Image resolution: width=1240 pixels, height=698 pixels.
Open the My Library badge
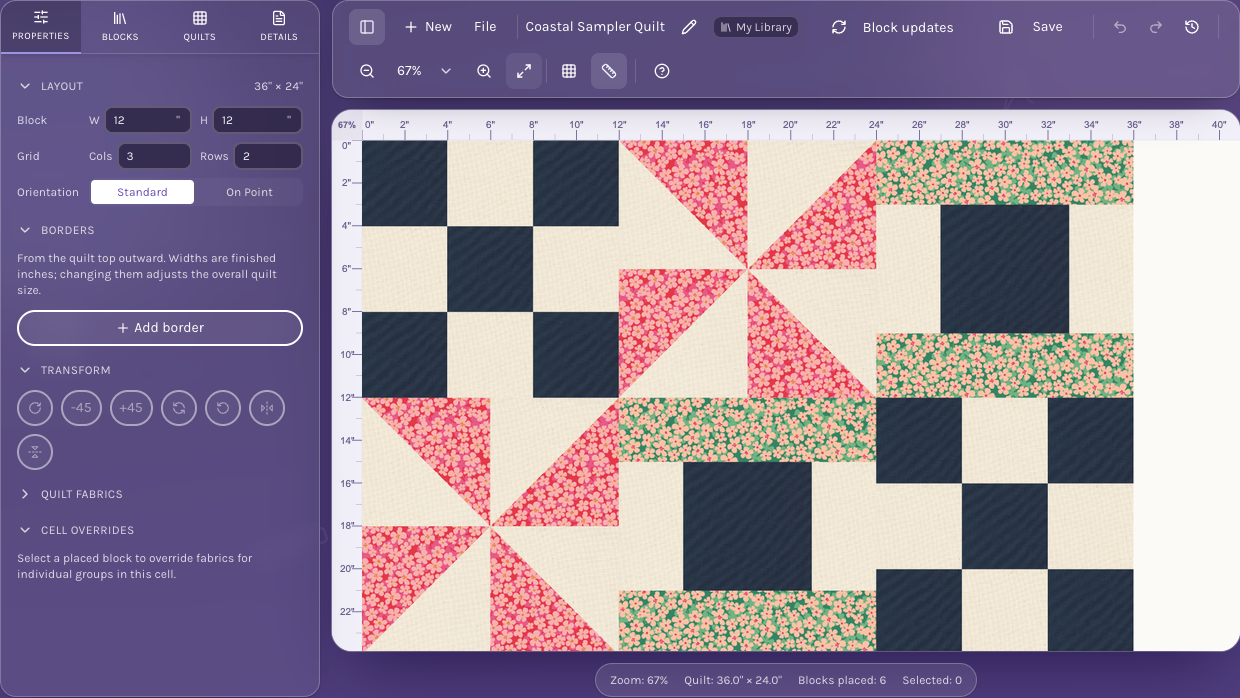756,27
